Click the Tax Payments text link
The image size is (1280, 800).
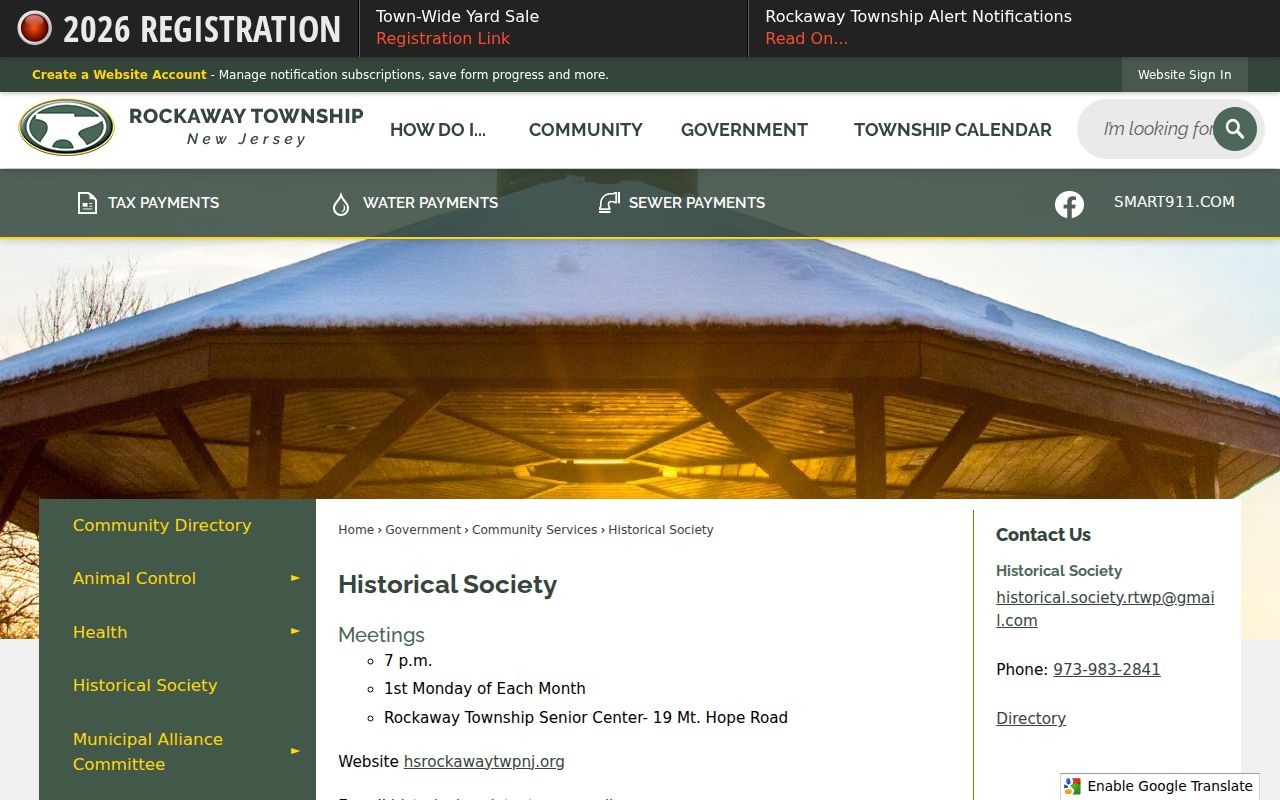click(x=164, y=203)
